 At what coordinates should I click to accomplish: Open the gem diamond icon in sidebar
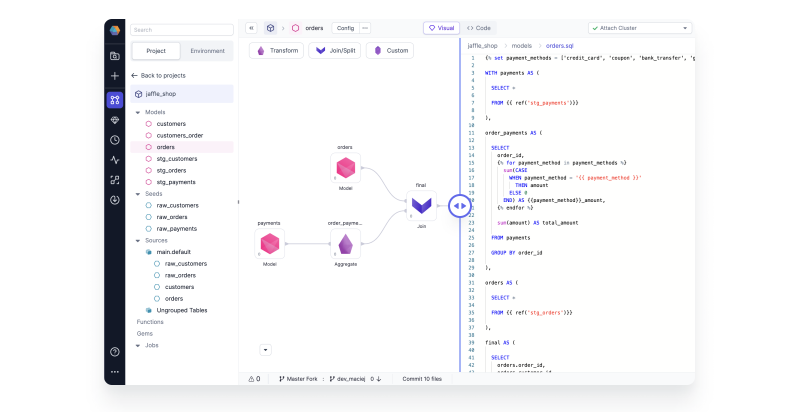pos(115,119)
